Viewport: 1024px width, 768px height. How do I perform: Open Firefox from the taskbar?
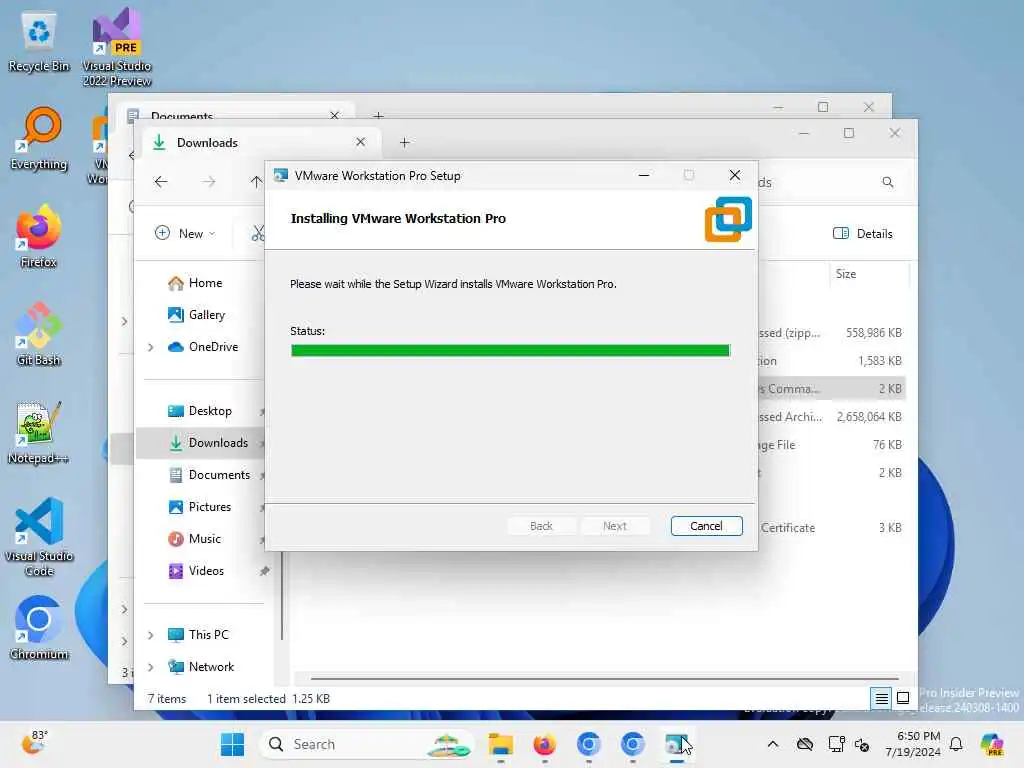pos(545,744)
